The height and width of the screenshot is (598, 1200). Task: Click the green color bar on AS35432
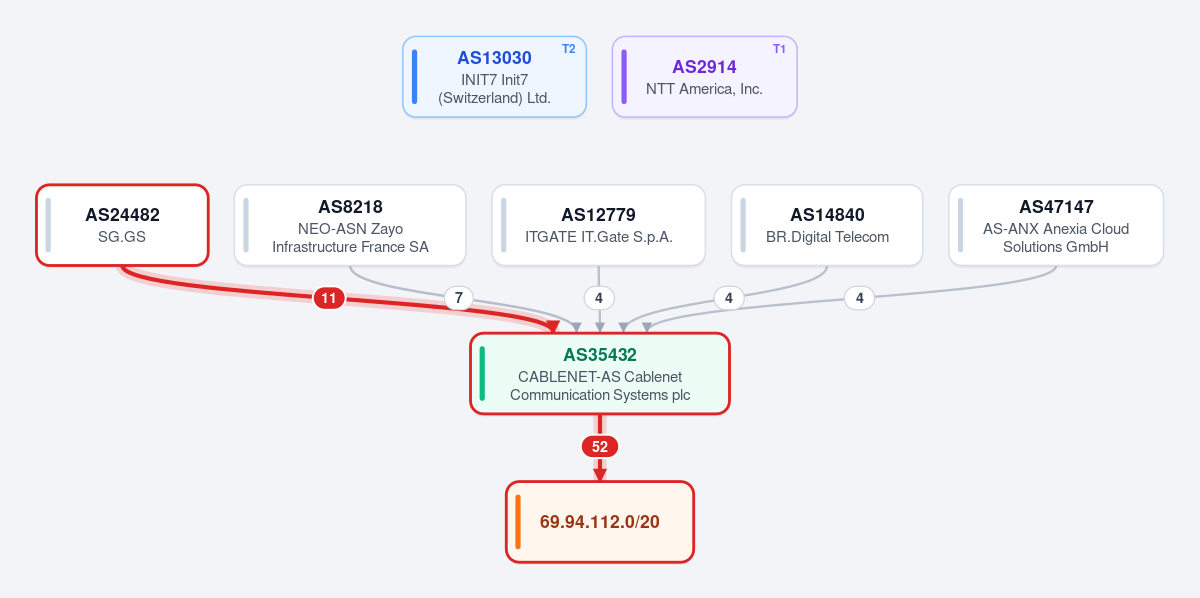coord(482,373)
